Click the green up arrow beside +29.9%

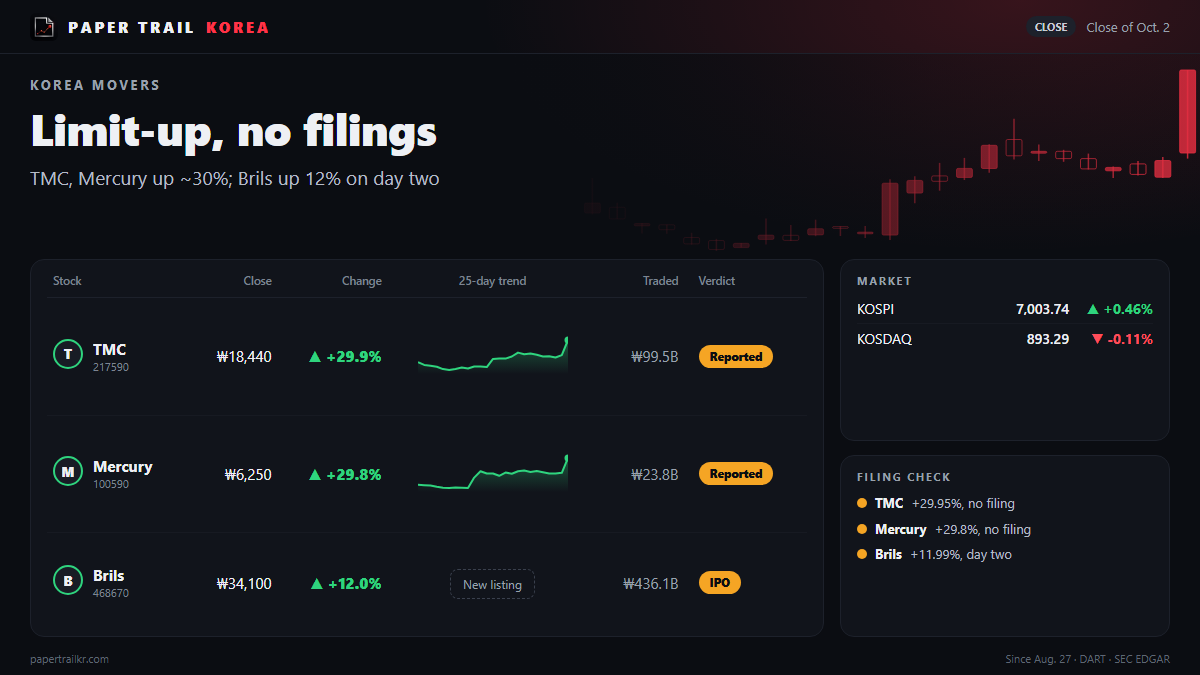pyautogui.click(x=315, y=357)
